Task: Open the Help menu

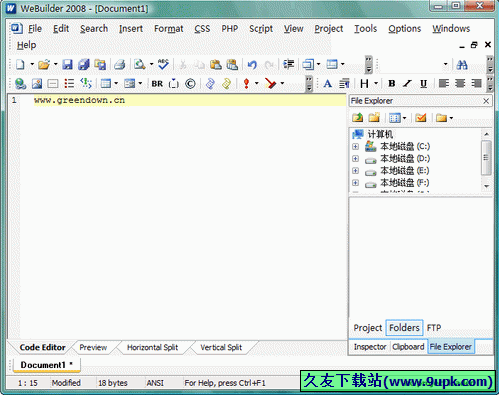Action: pos(26,45)
